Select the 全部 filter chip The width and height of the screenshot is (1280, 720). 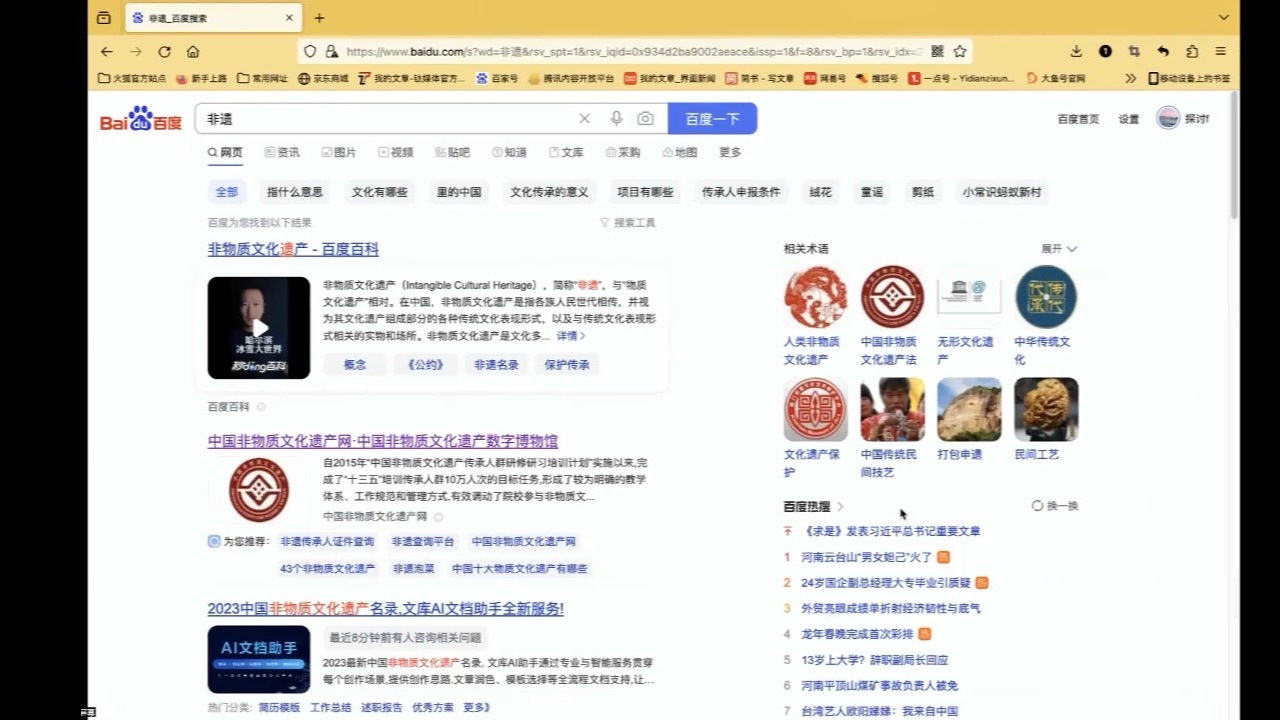(x=227, y=192)
